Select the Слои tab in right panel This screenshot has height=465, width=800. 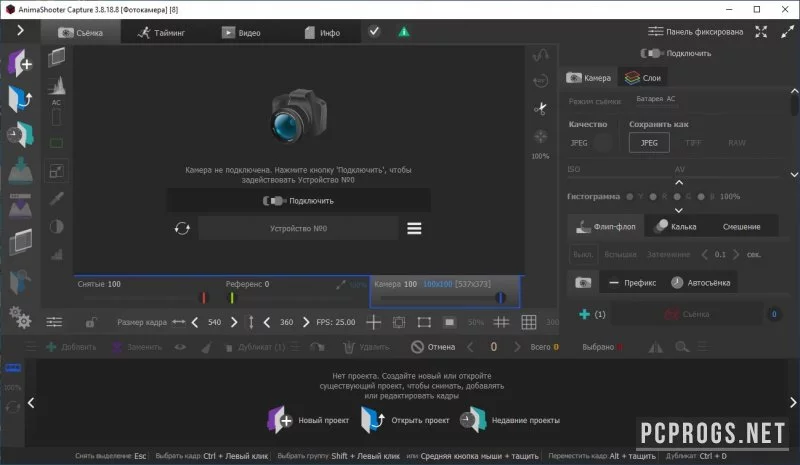pyautogui.click(x=643, y=78)
